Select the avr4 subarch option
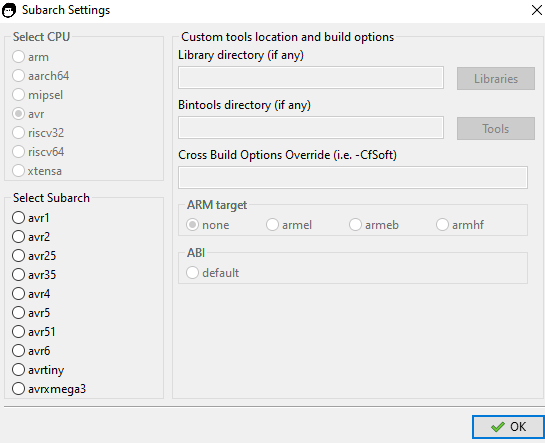Screen dimensions: 545x443 [31, 294]
